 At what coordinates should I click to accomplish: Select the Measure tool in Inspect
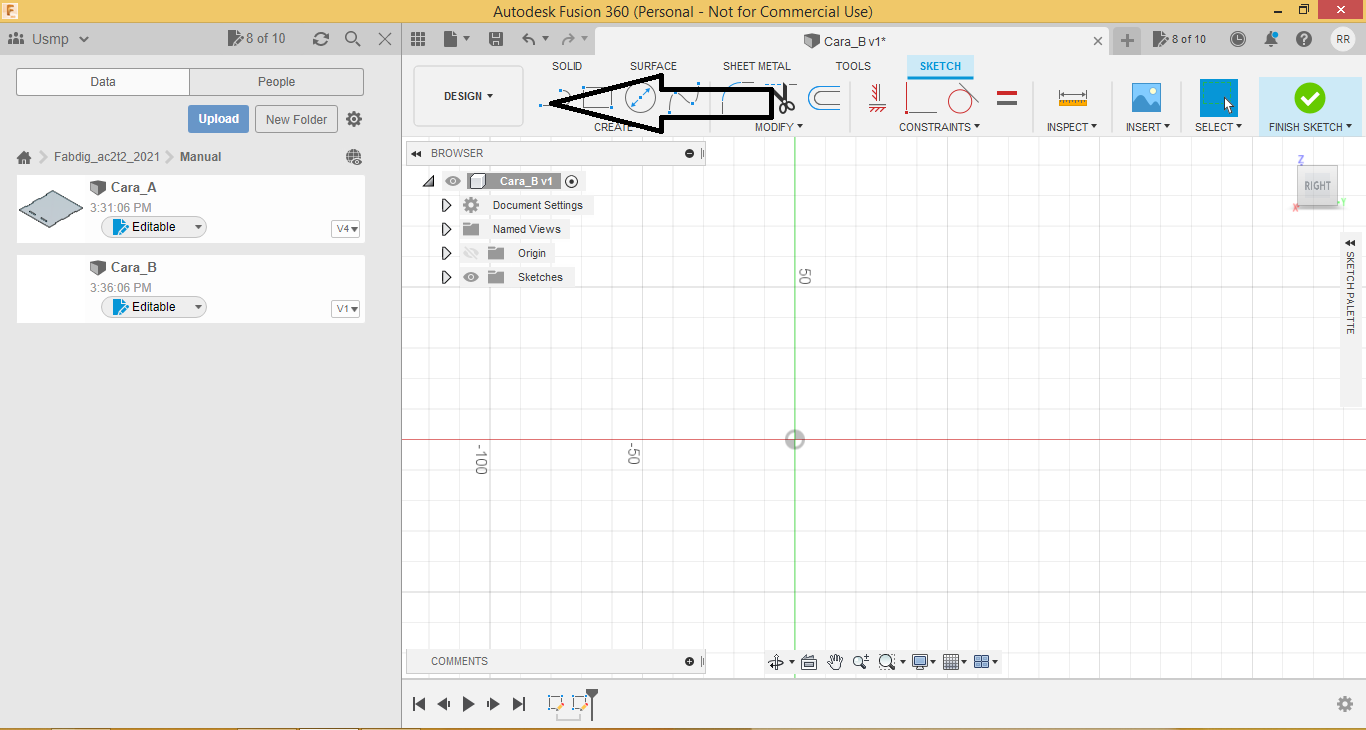pyautogui.click(x=1072, y=98)
